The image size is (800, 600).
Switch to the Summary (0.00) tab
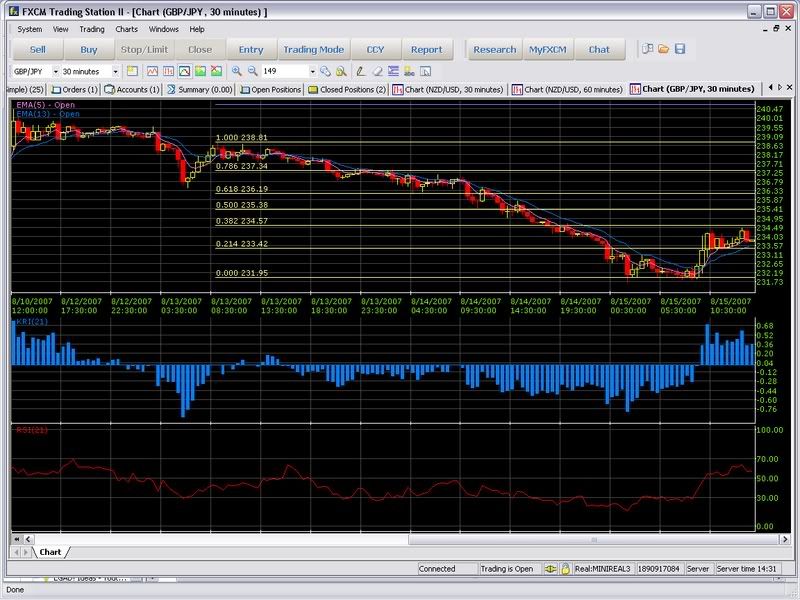[199, 89]
